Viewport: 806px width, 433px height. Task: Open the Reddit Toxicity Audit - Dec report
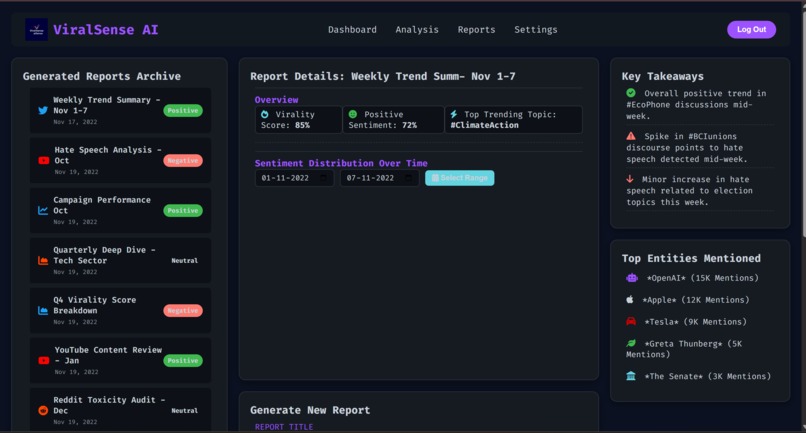click(120, 410)
